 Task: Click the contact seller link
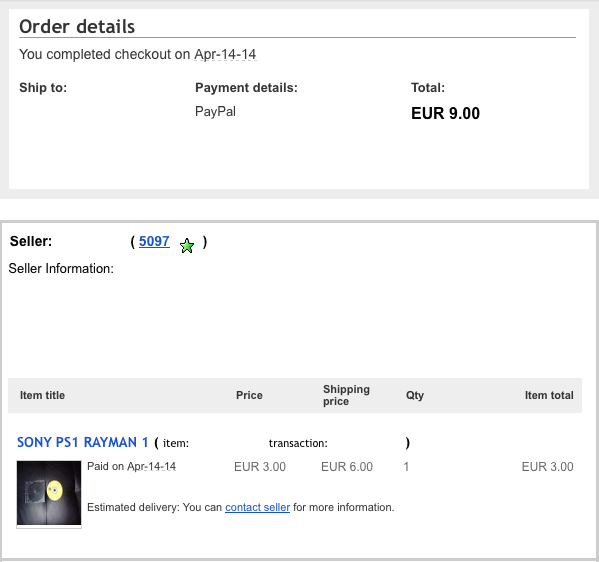257,507
